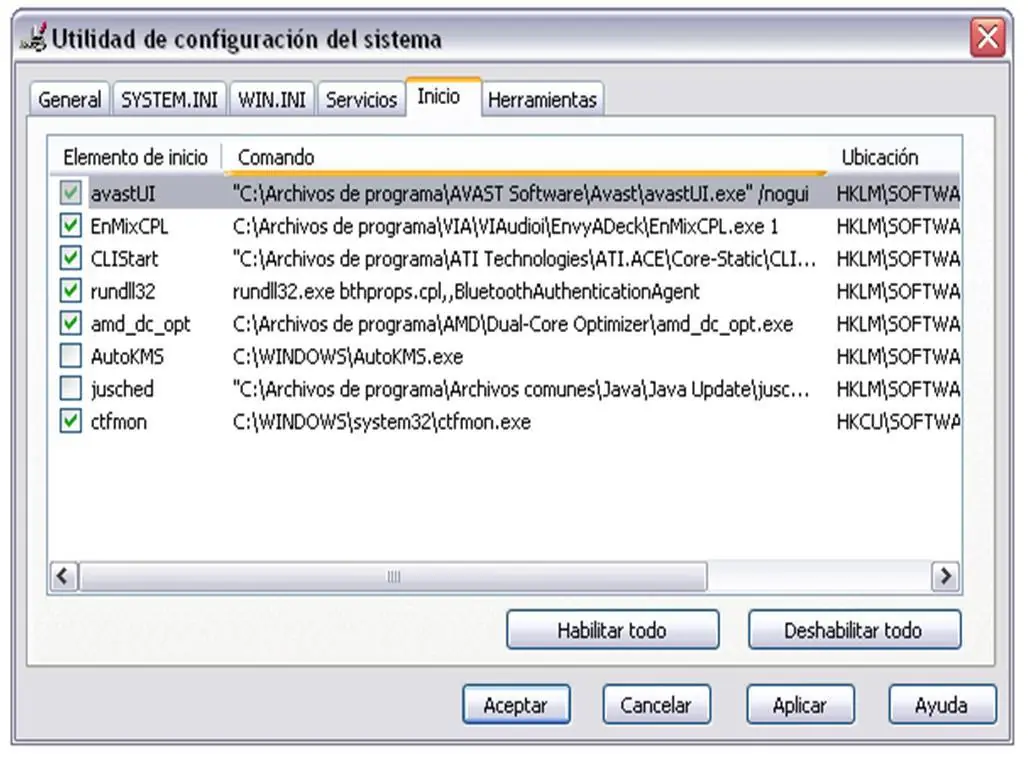Viewport: 1028px width, 766px height.
Task: Click the left arrow of horizontal scrollbar
Action: click(x=64, y=576)
